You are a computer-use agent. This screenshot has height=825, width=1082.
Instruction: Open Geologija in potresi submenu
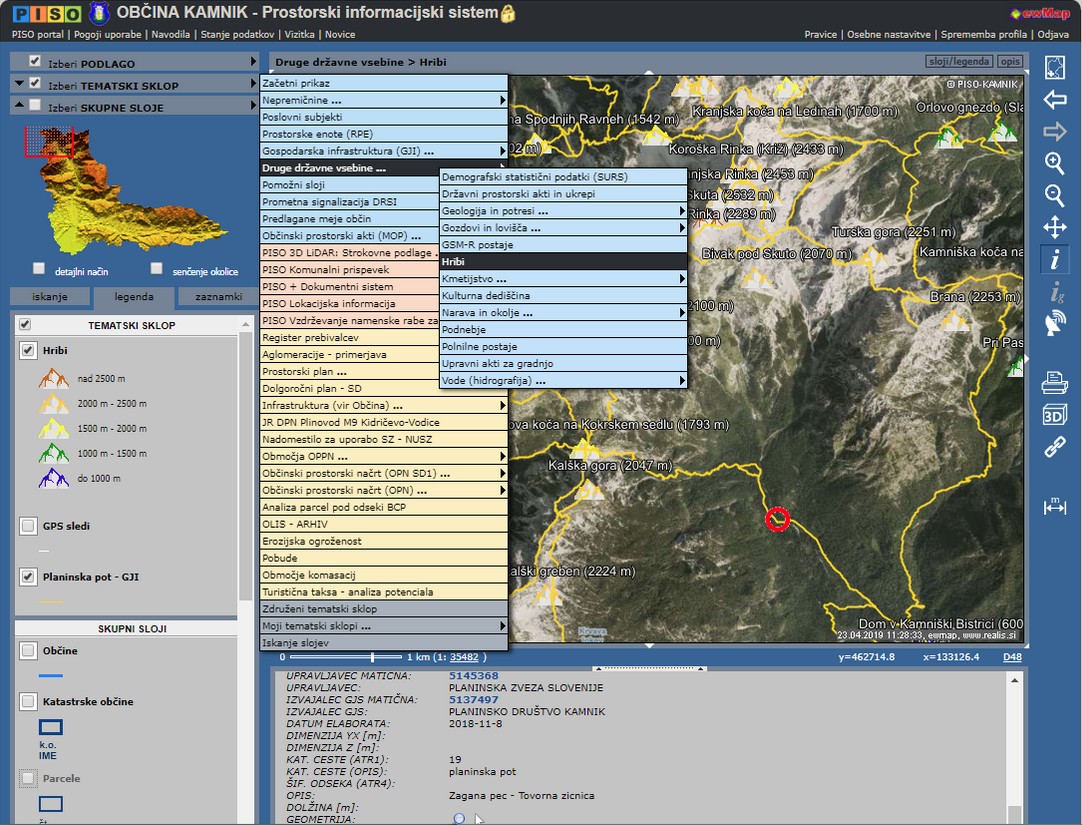tap(563, 211)
